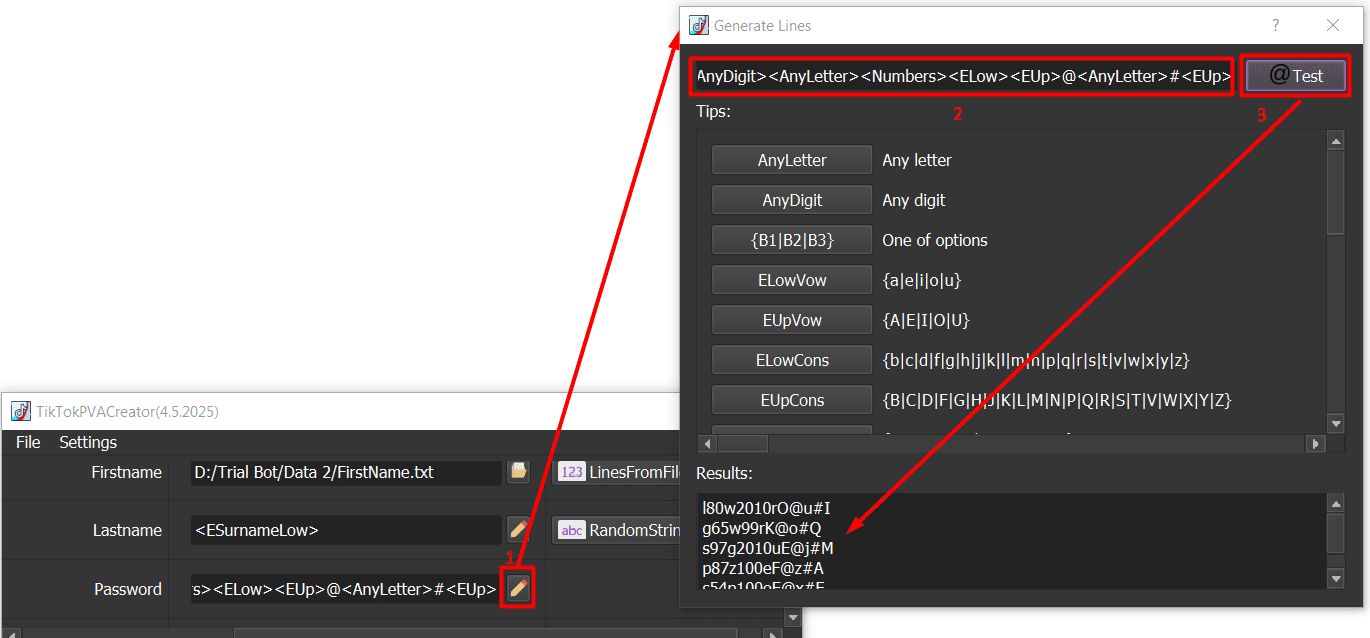Click the Tips list scroll up arrow
Screen dimensions: 1370x638
click(1335, 141)
